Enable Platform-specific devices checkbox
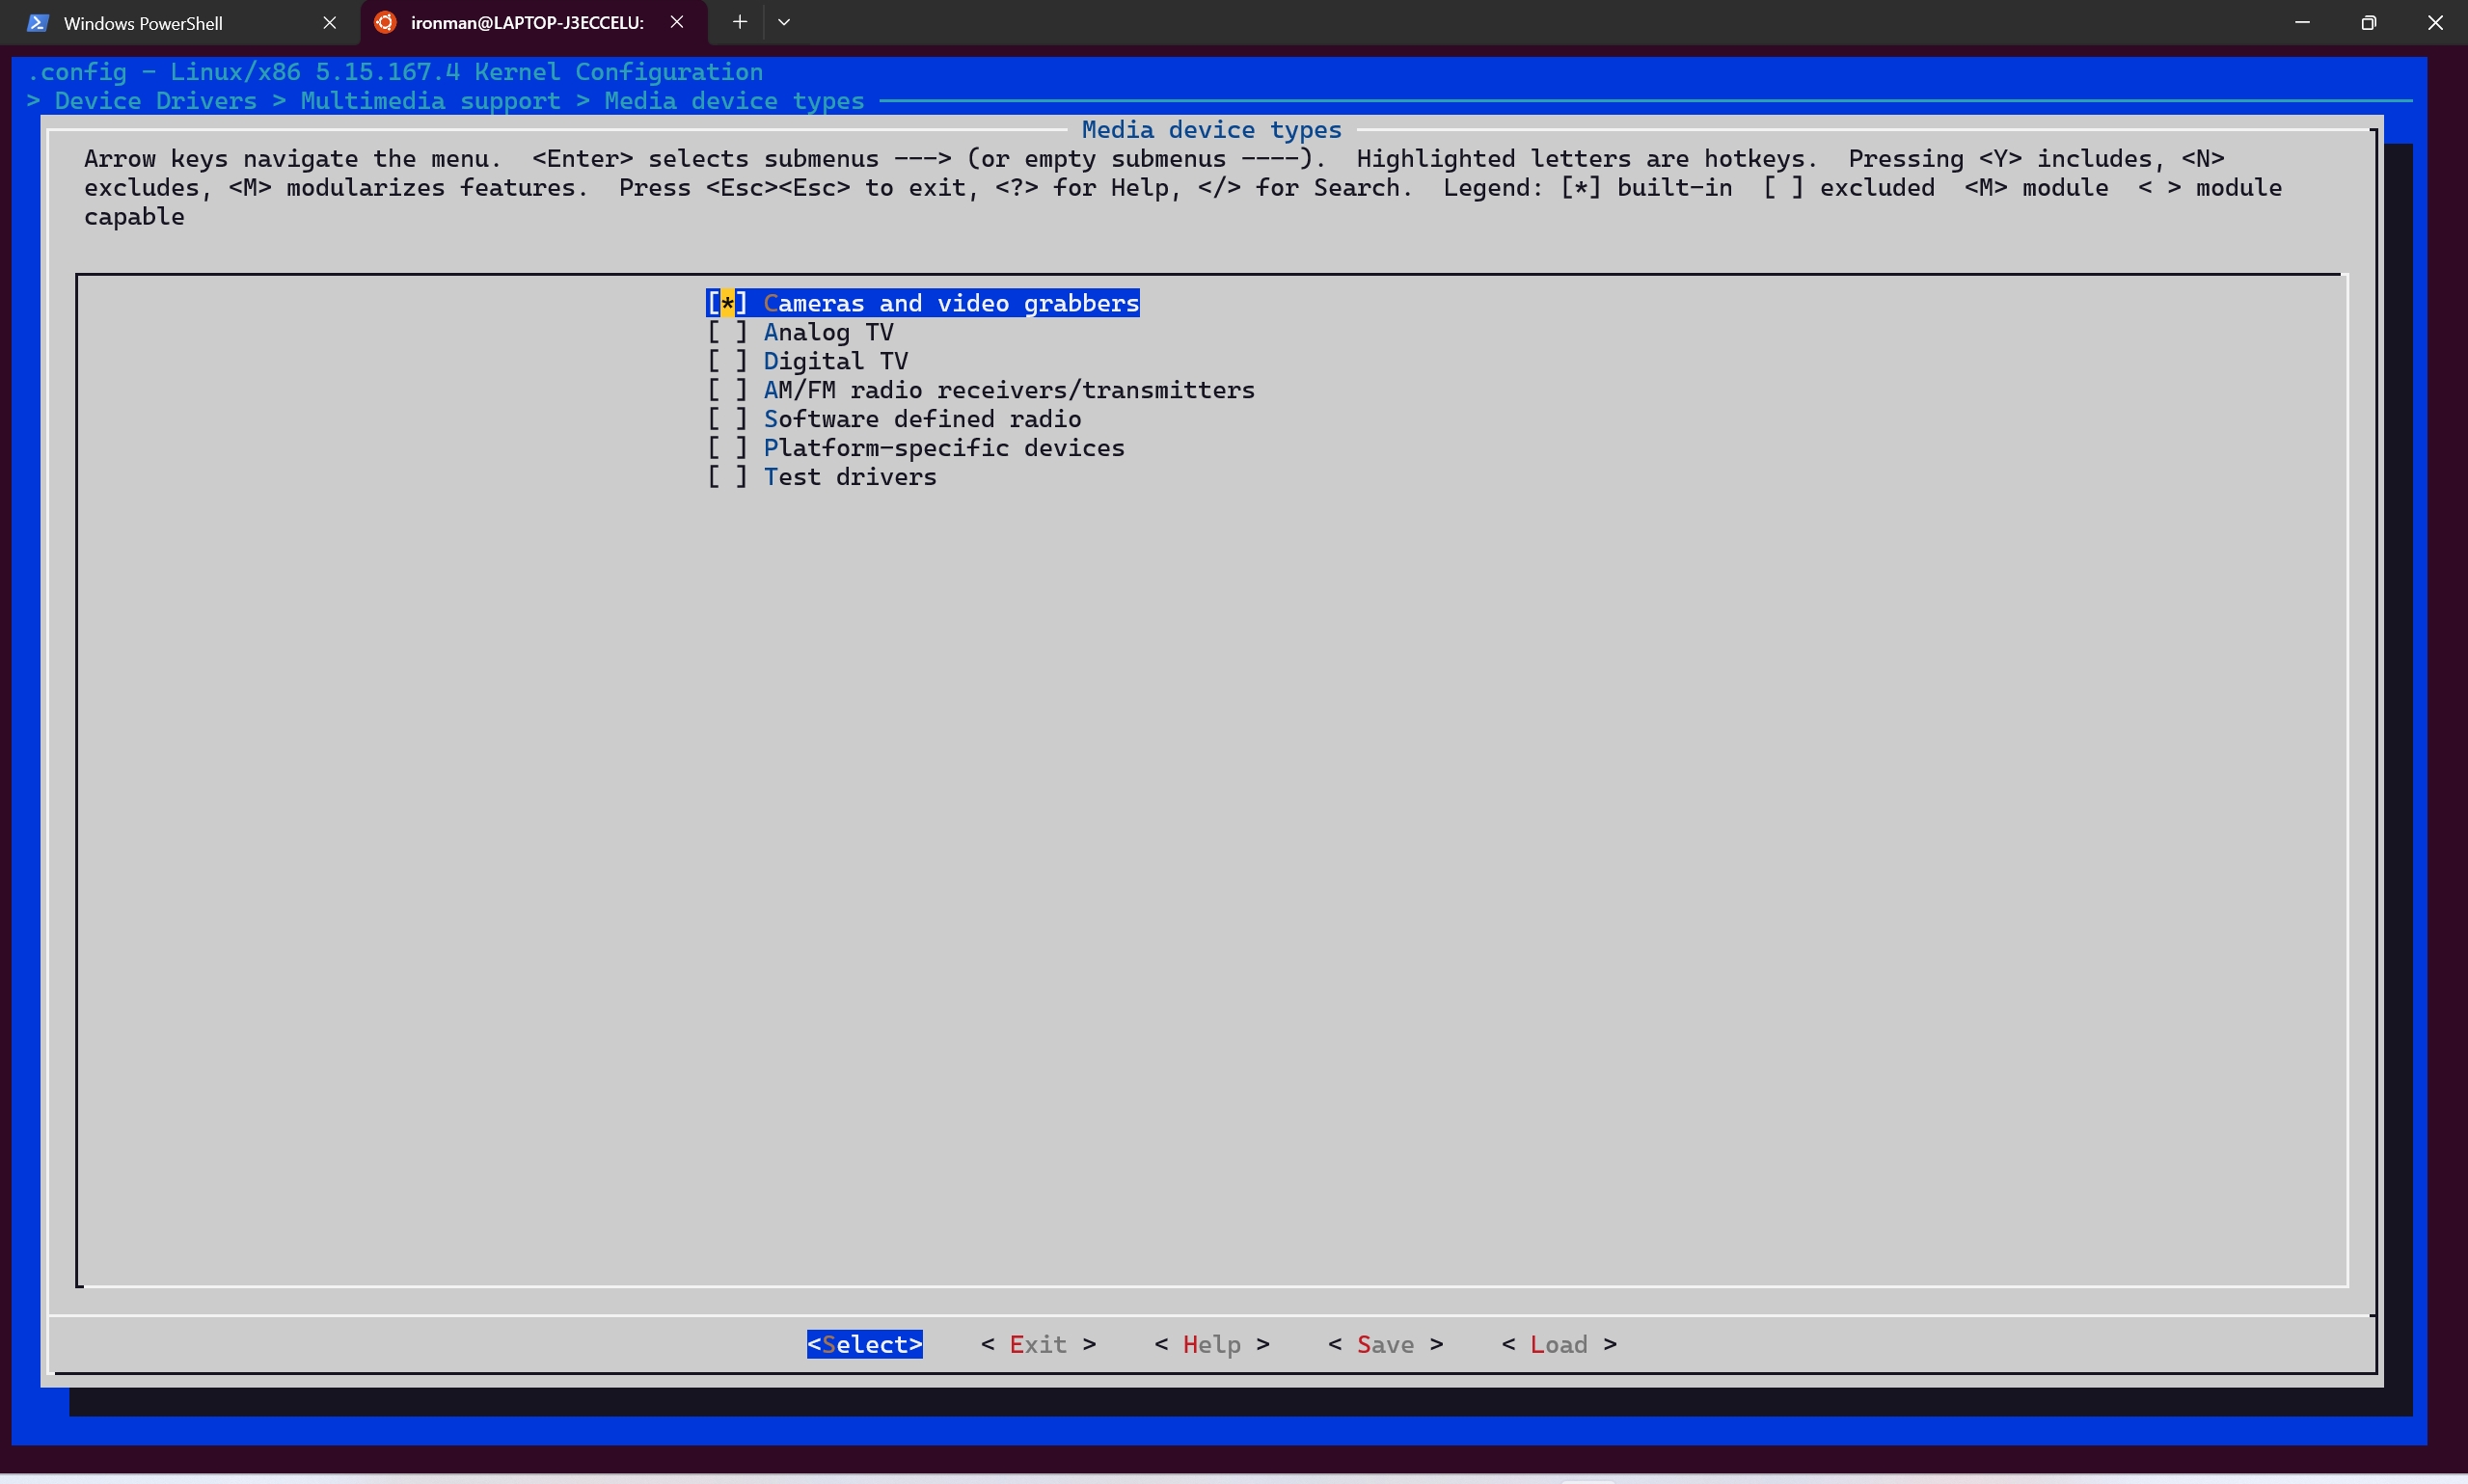This screenshot has width=2468, height=1484. pos(727,448)
